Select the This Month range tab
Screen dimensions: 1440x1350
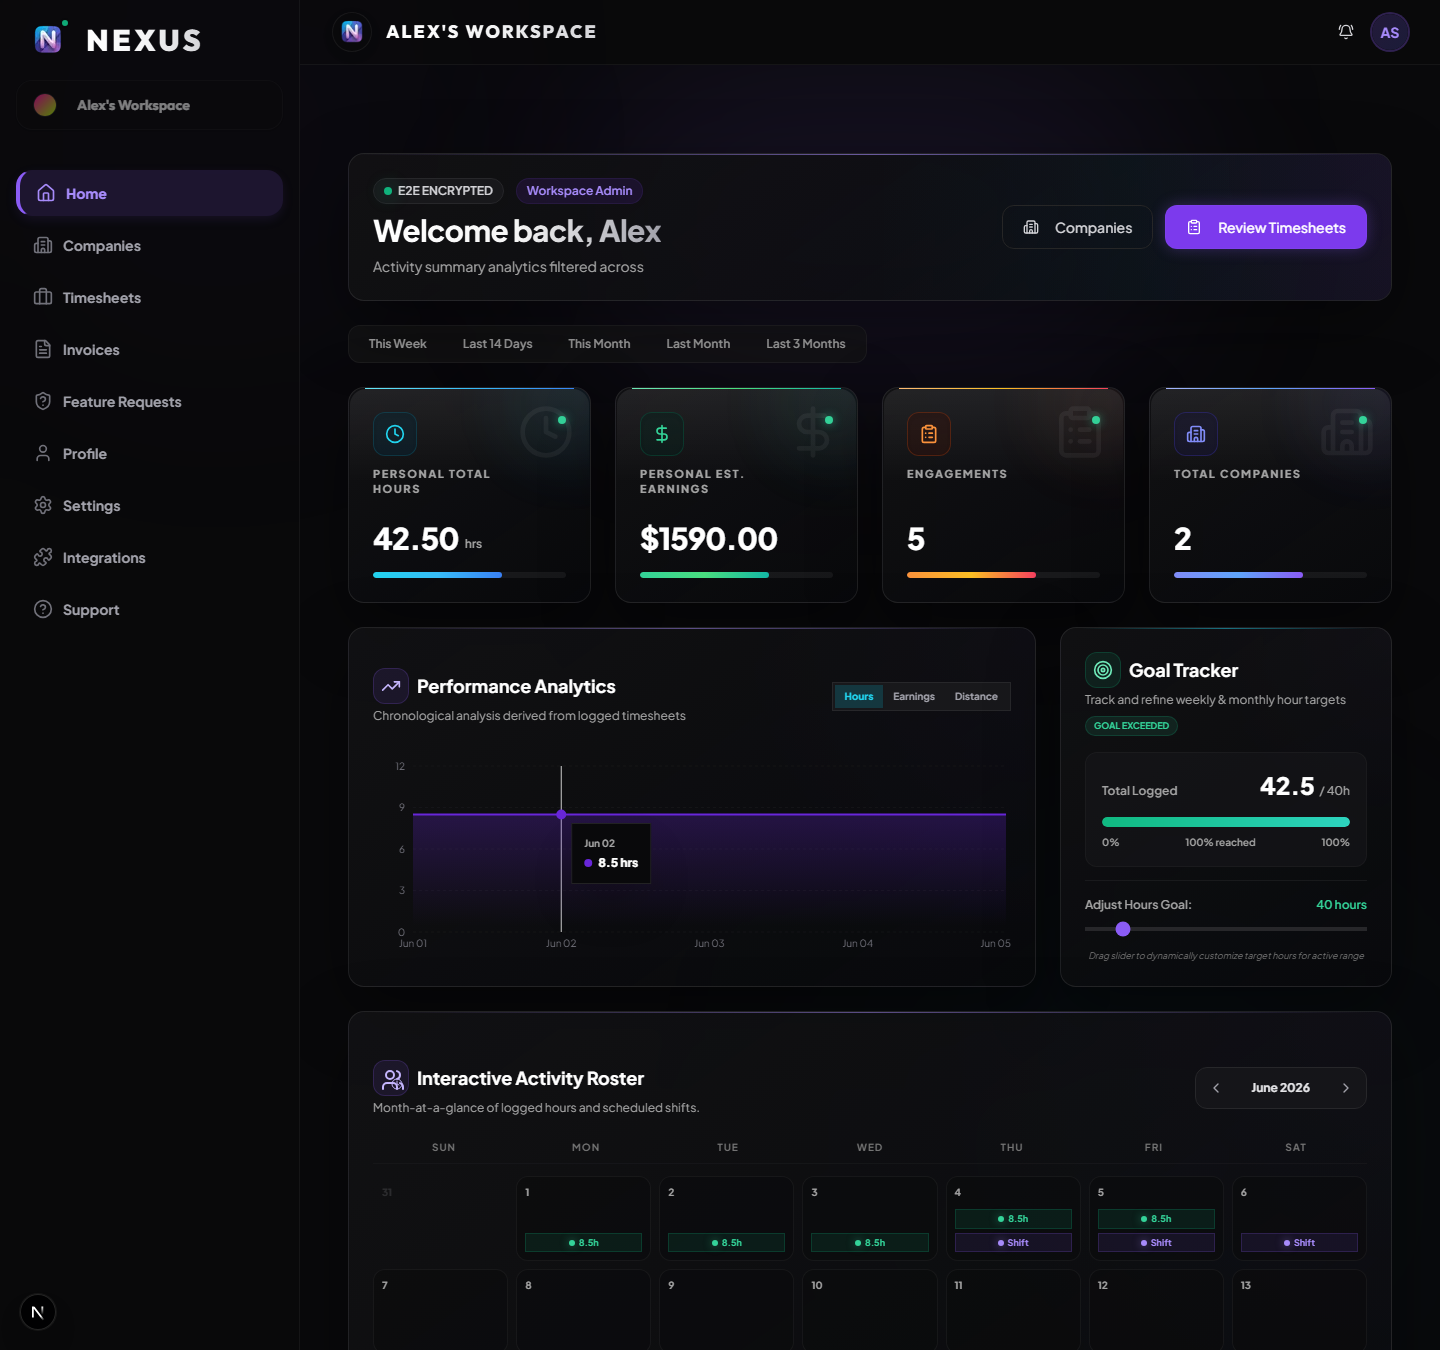pyautogui.click(x=599, y=344)
